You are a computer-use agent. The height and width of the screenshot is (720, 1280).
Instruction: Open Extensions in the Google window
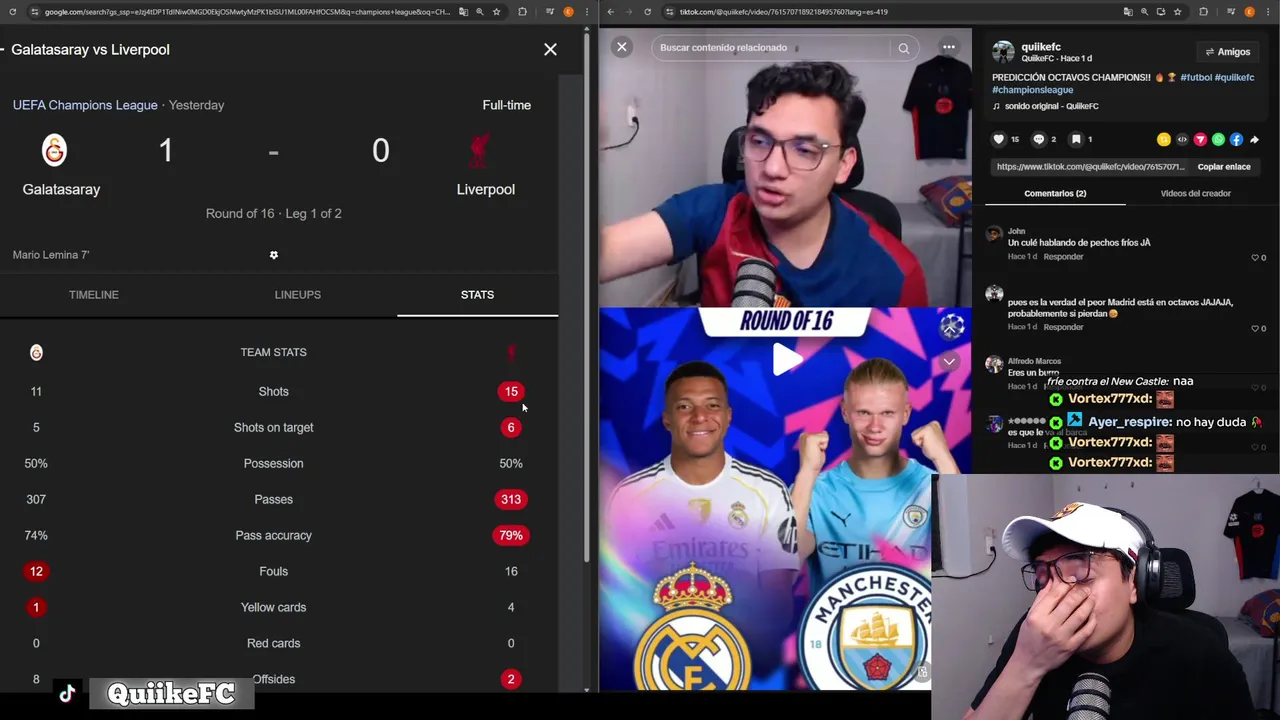click(522, 12)
